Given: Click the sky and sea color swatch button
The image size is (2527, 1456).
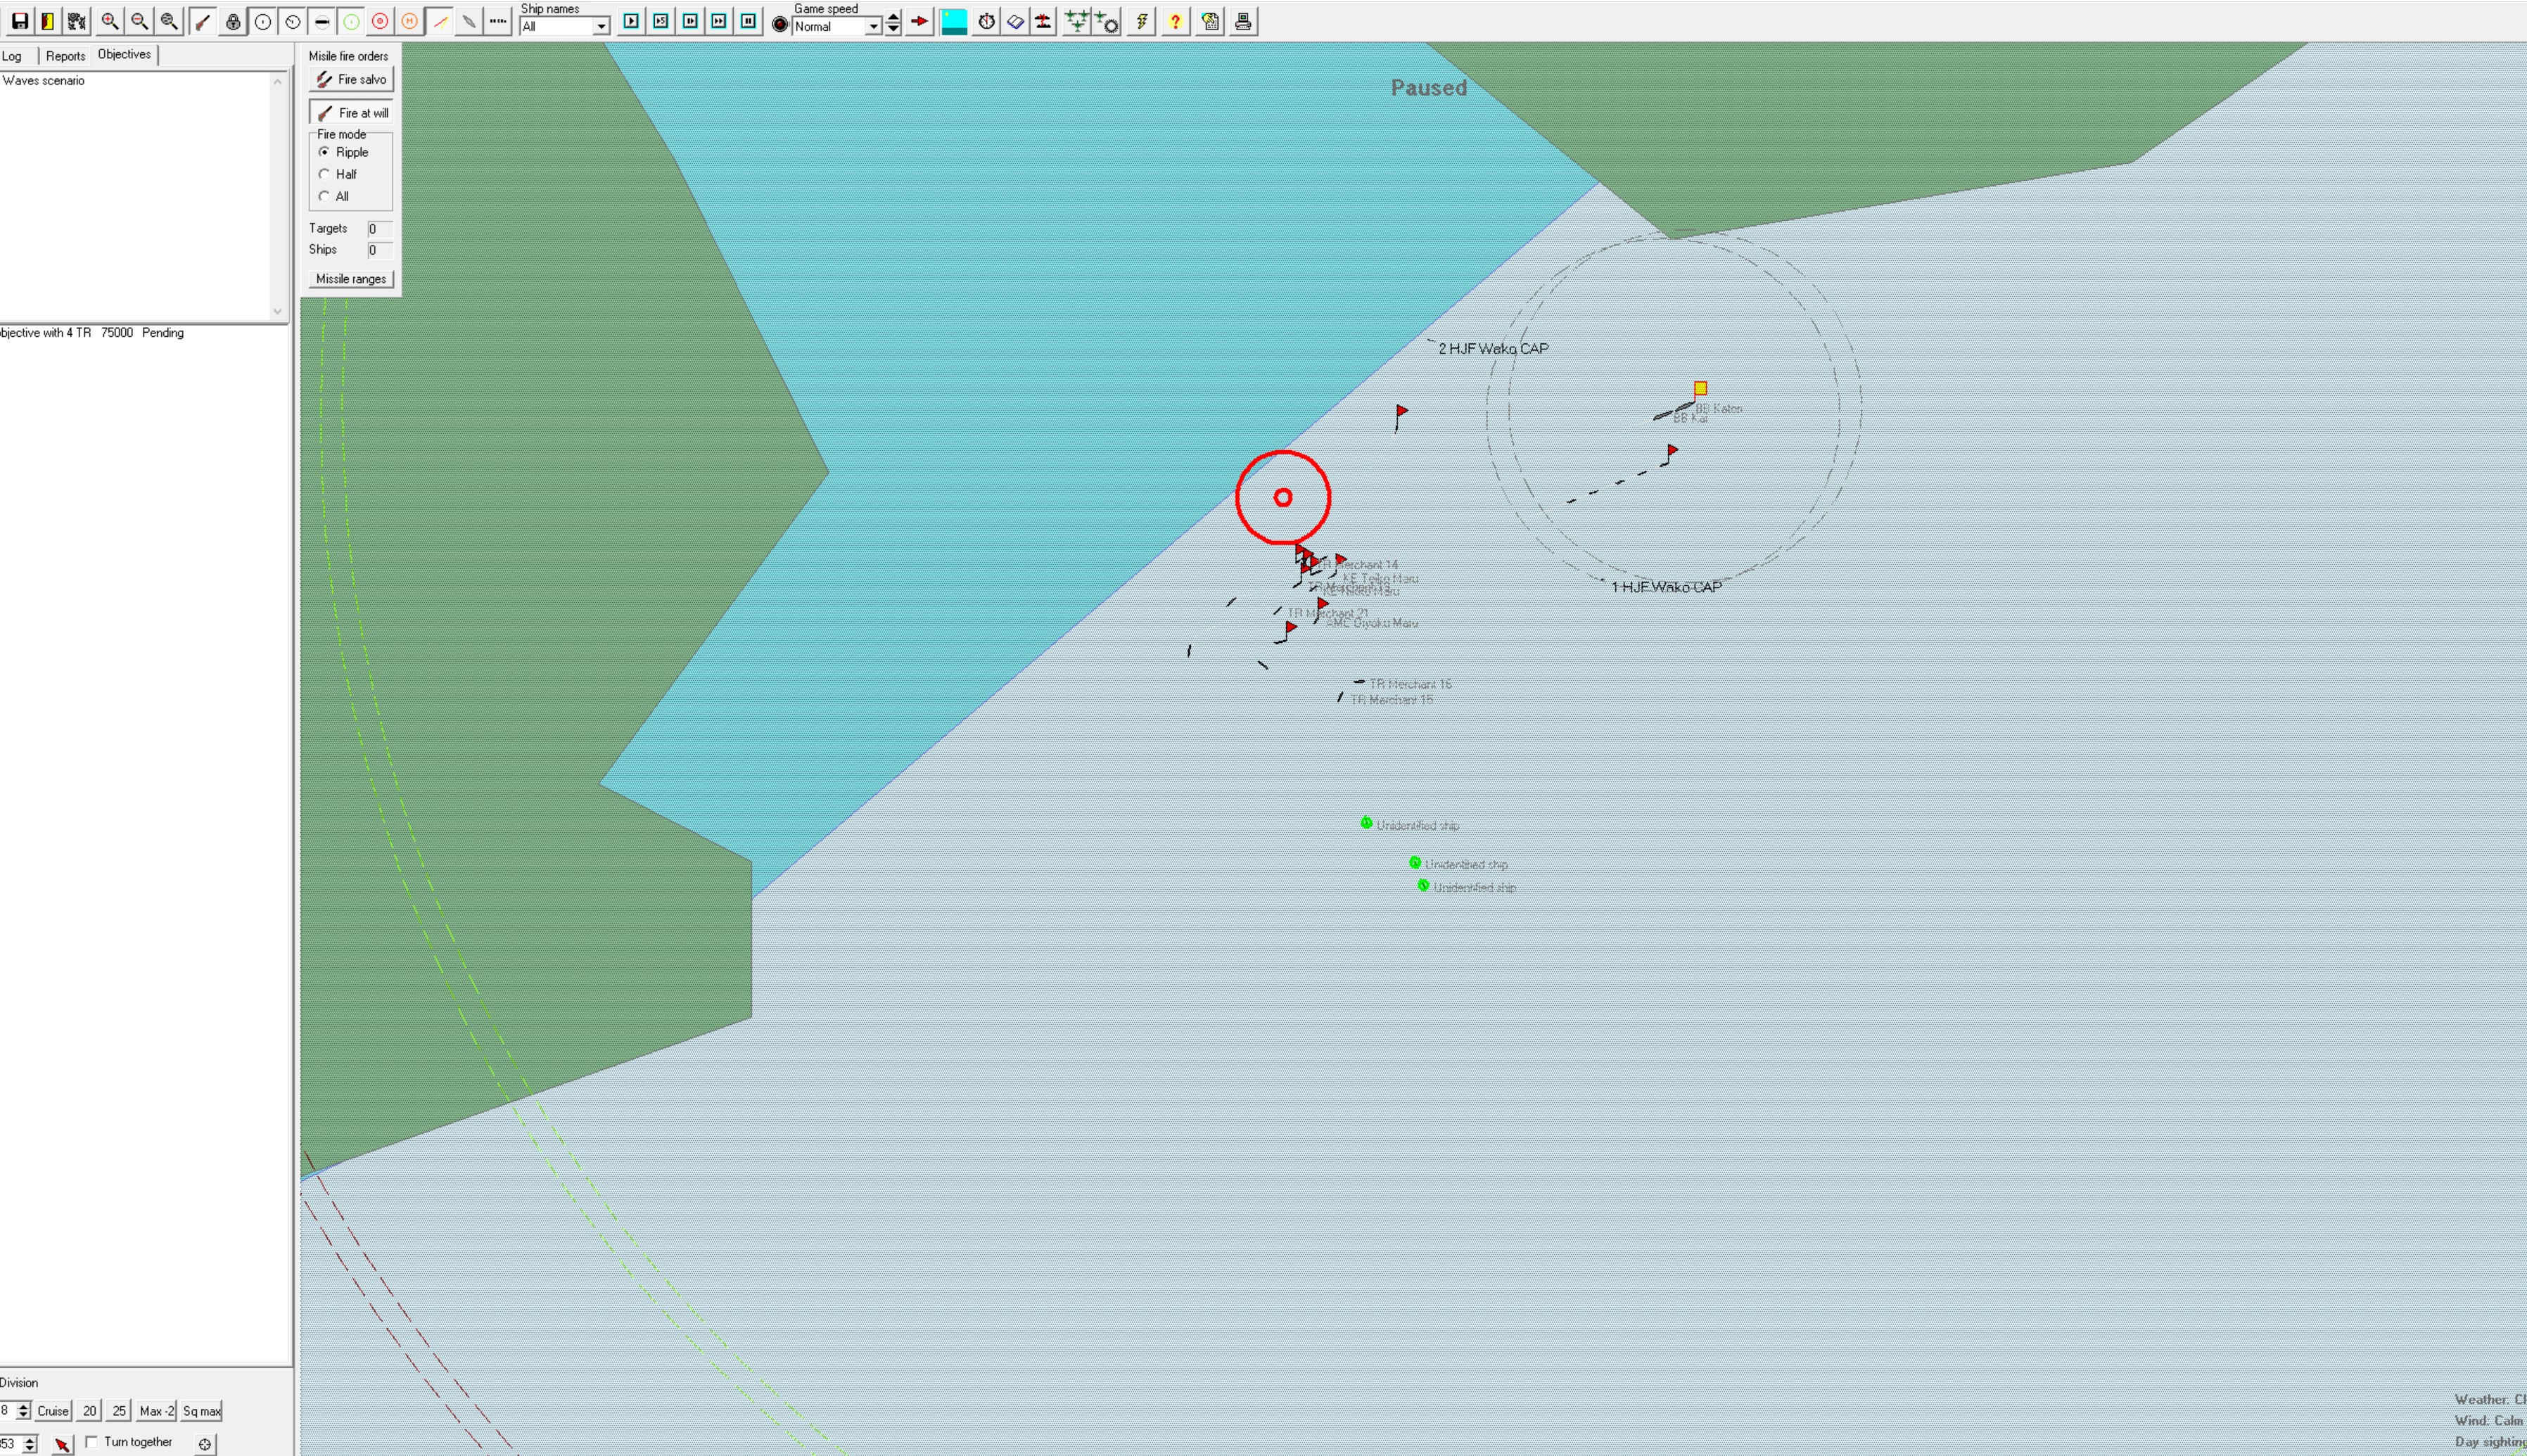Looking at the screenshot, I should click(x=954, y=21).
